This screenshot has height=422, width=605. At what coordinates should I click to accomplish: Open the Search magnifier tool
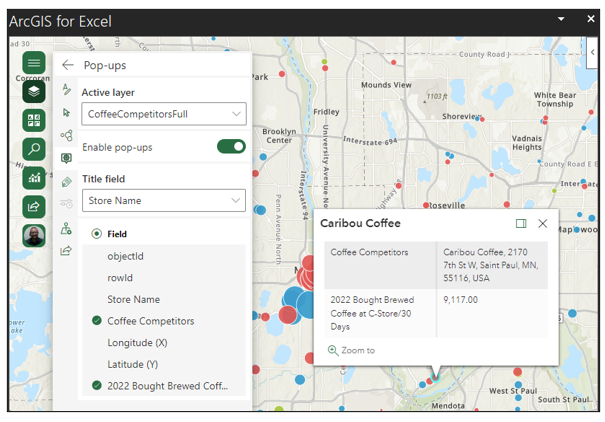(x=34, y=149)
